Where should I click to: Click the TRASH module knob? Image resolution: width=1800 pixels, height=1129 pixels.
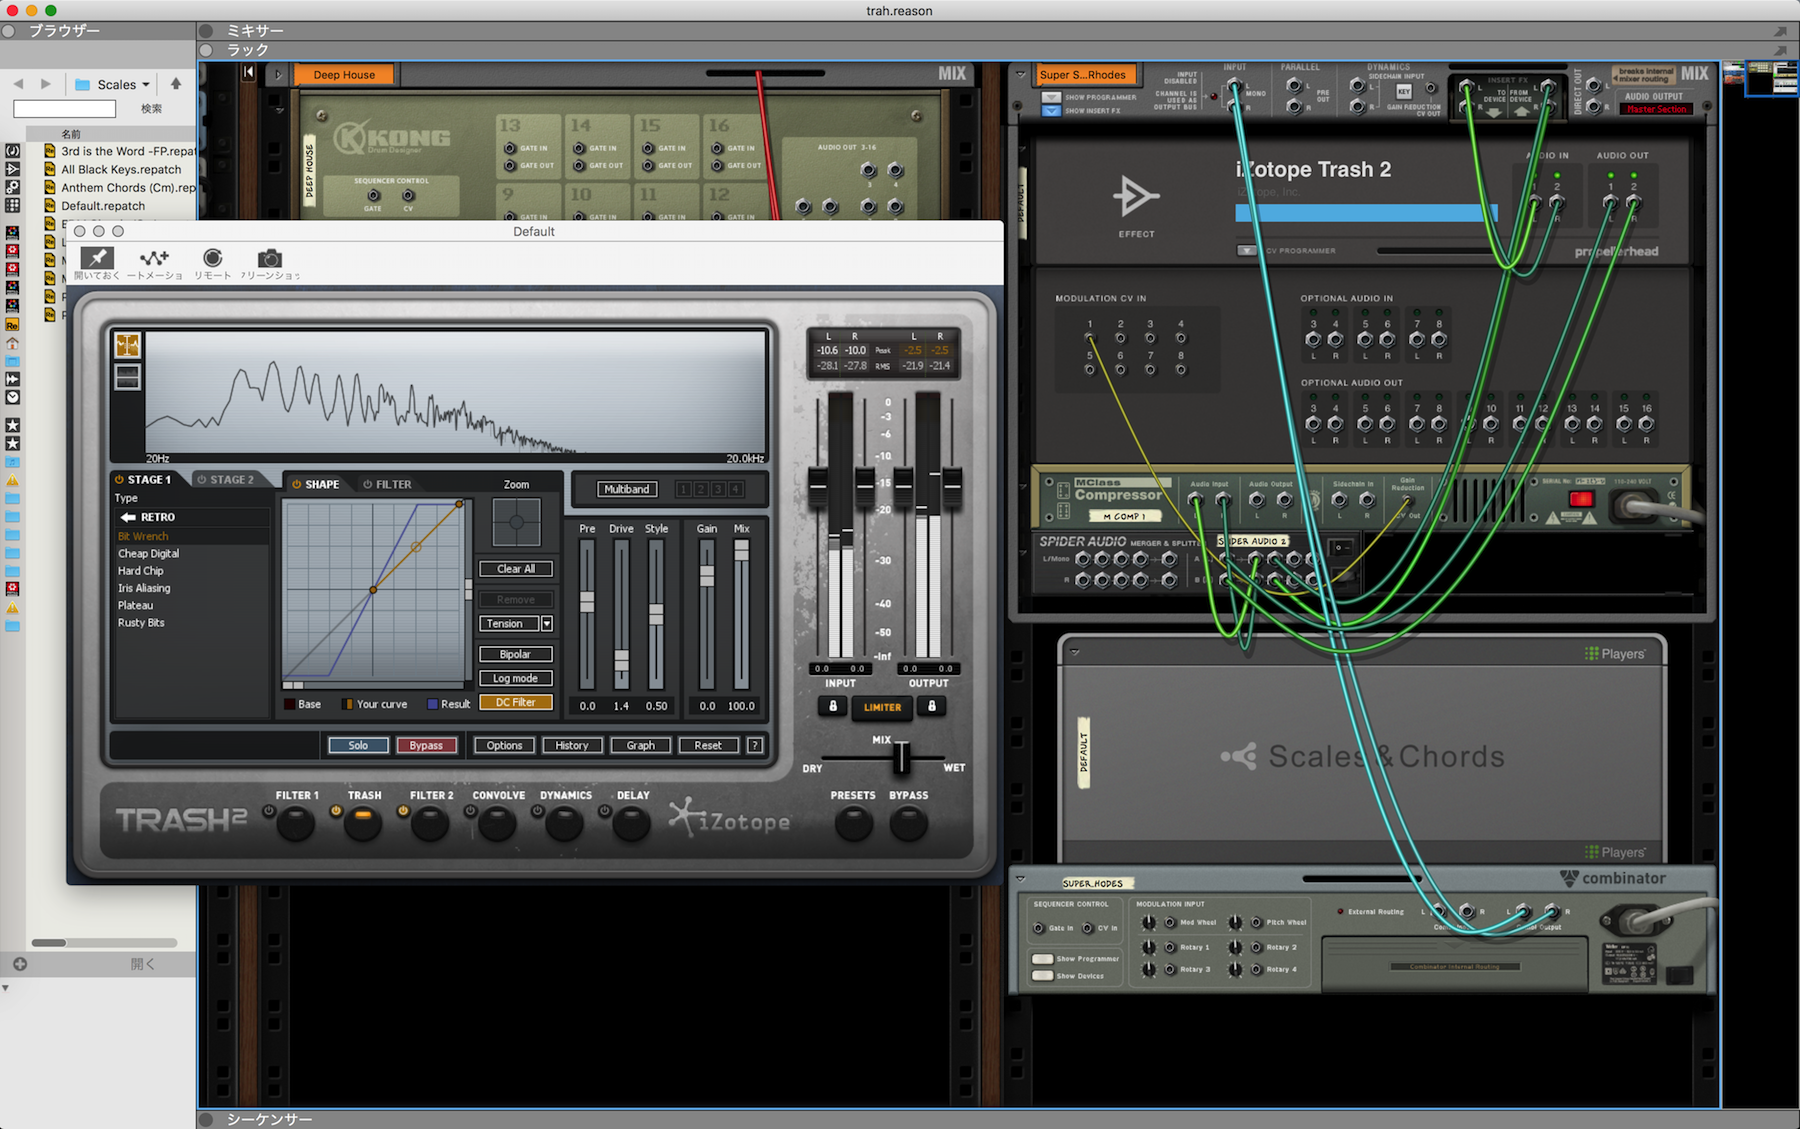pyautogui.click(x=363, y=823)
